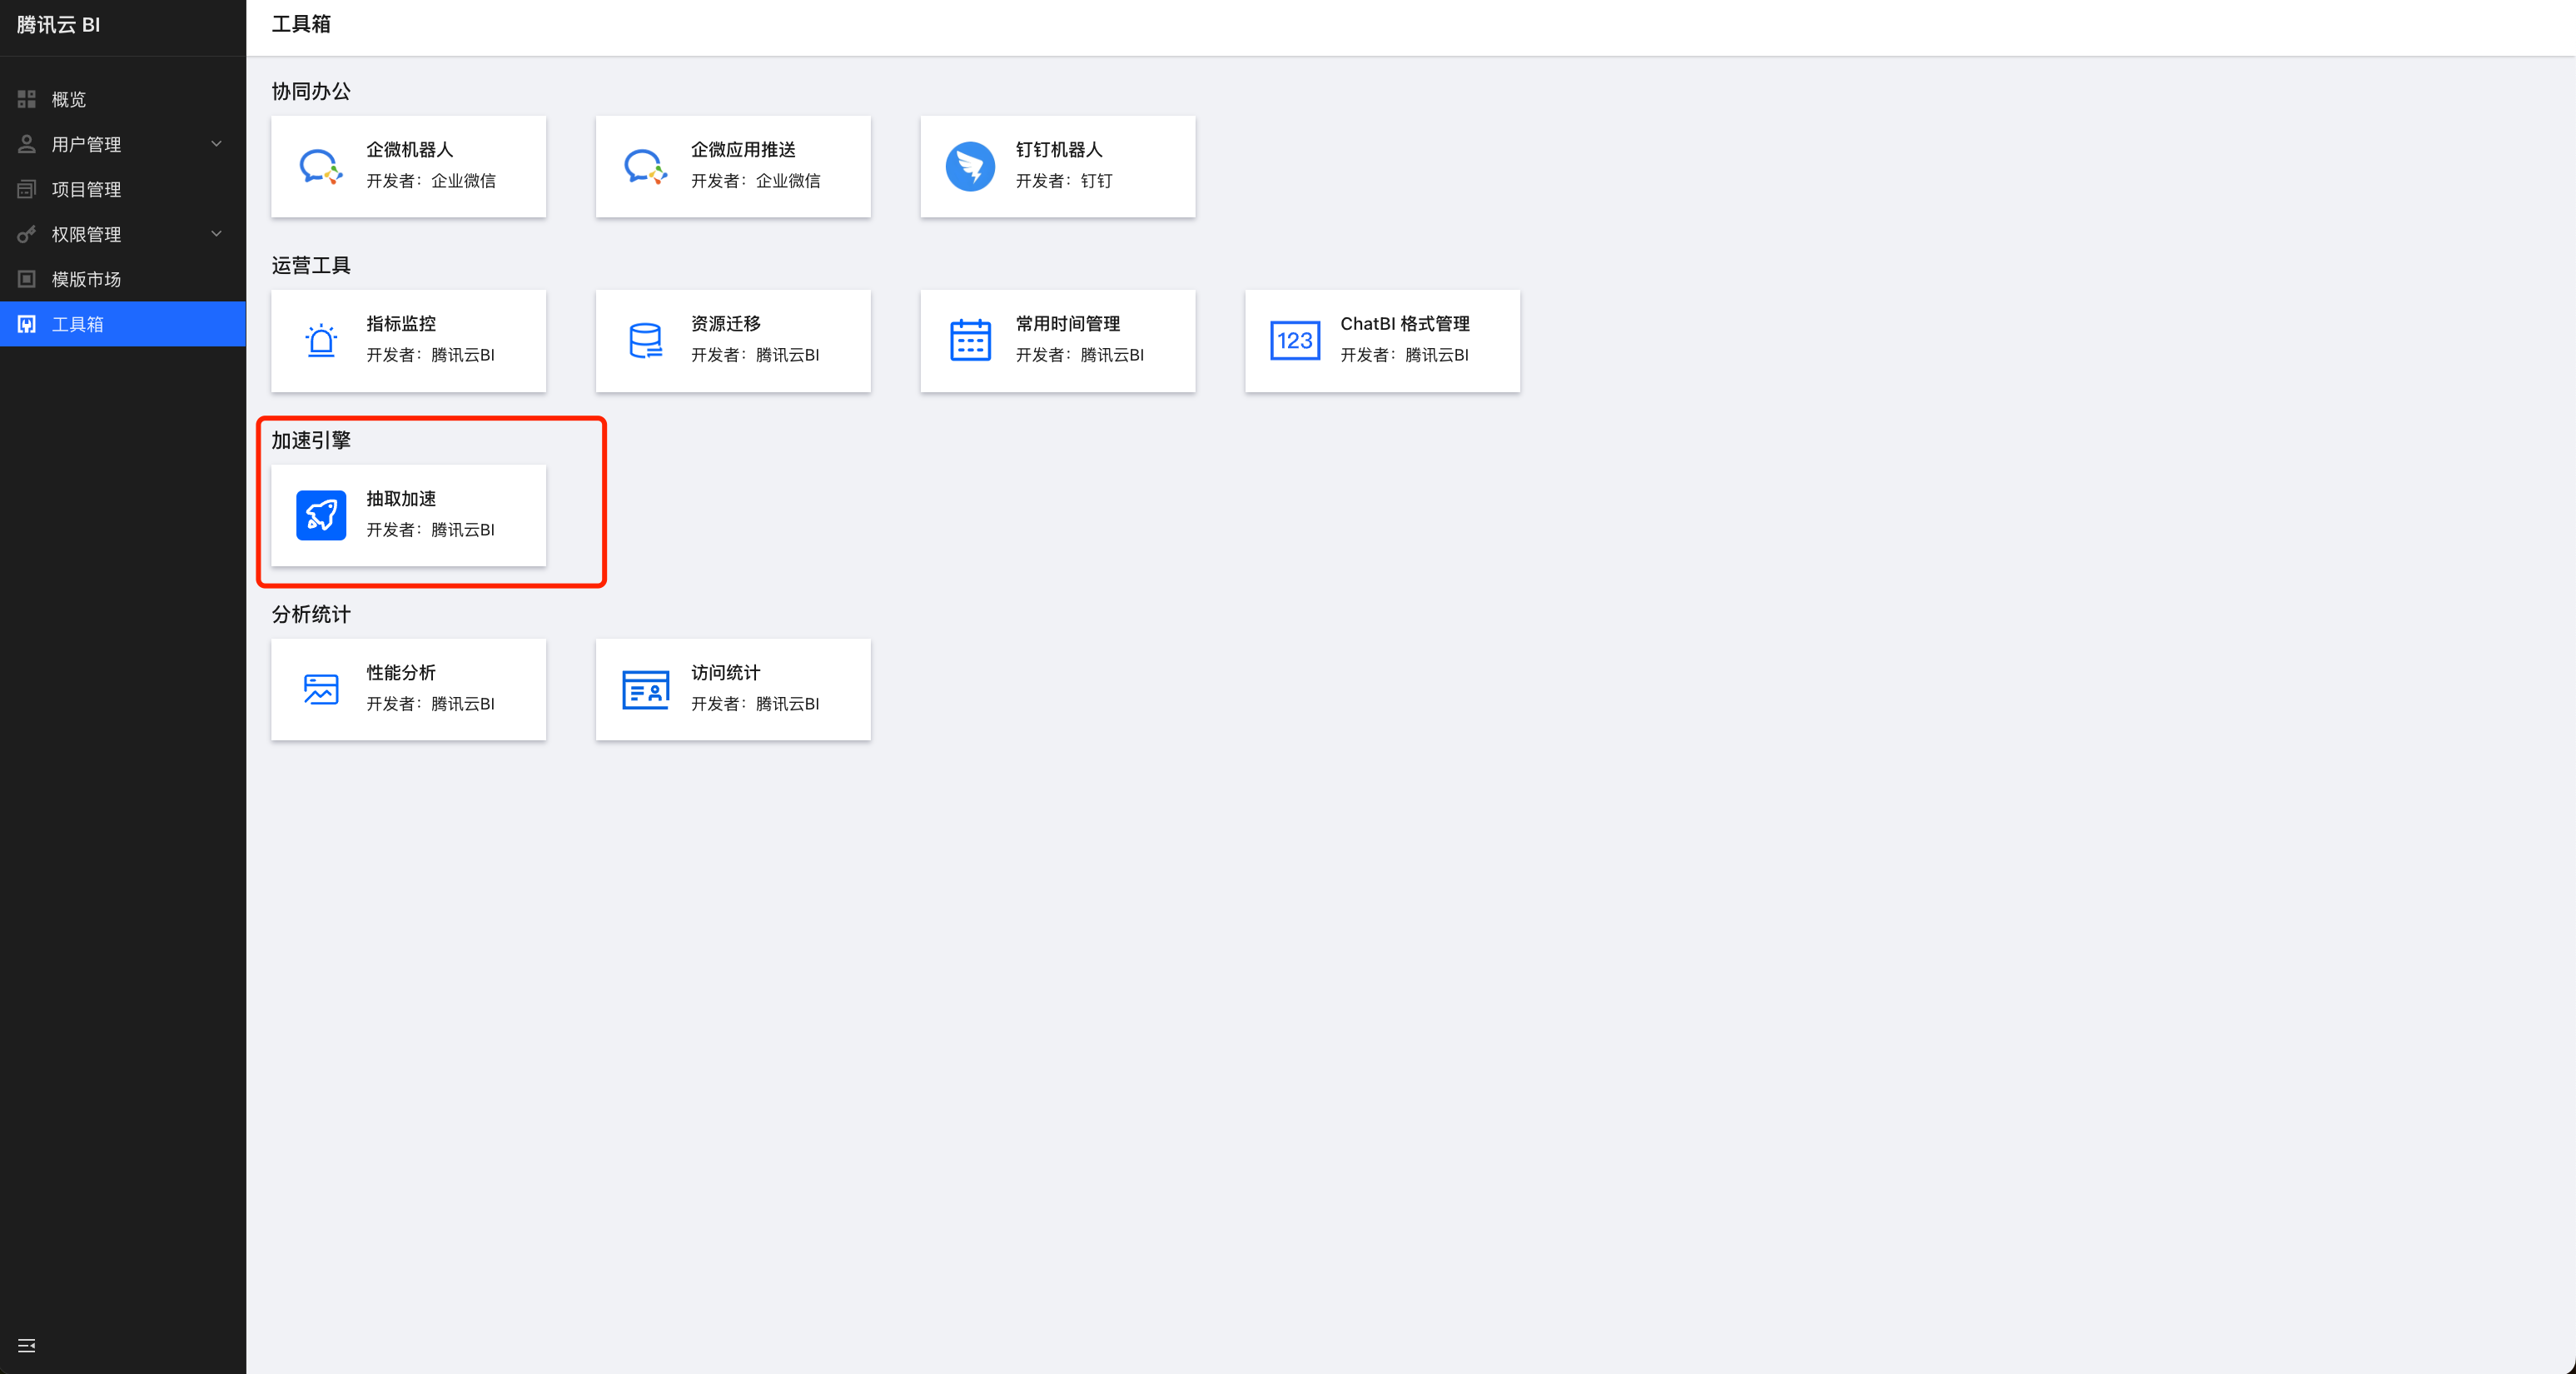Viewport: 2576px width, 1374px height.
Task: Click the 钉钉机器人 blue wing icon
Action: 970,166
